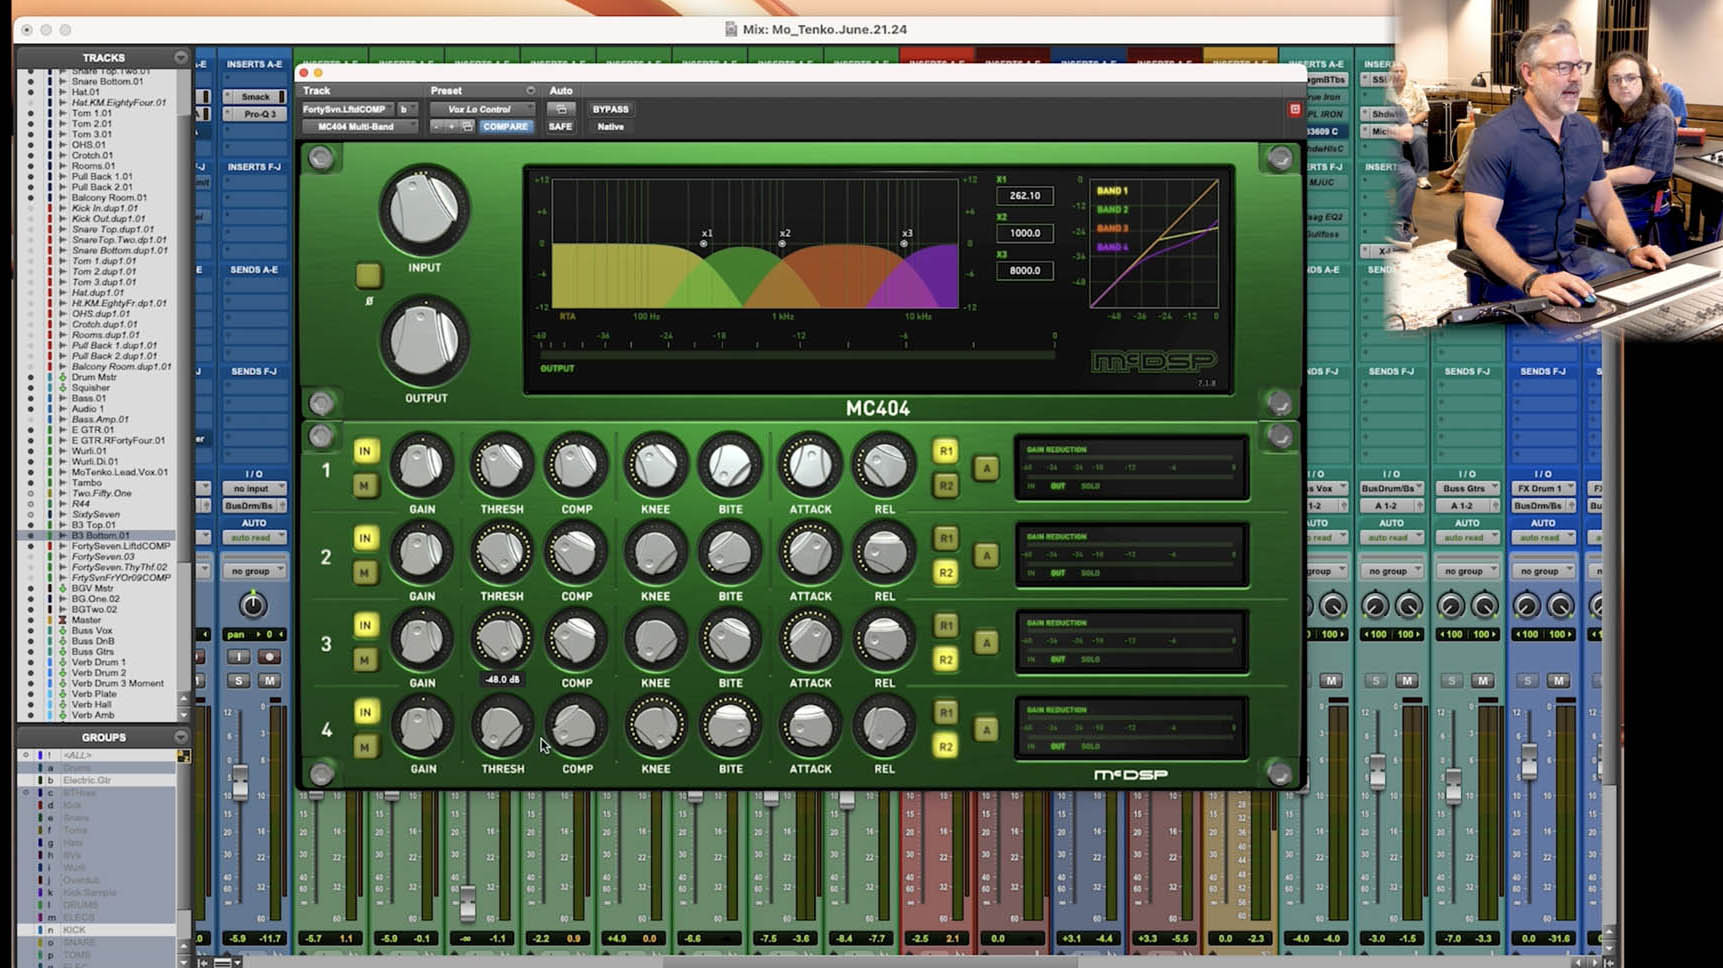Toggle band 1 IN button
The height and width of the screenshot is (968, 1723).
click(365, 451)
